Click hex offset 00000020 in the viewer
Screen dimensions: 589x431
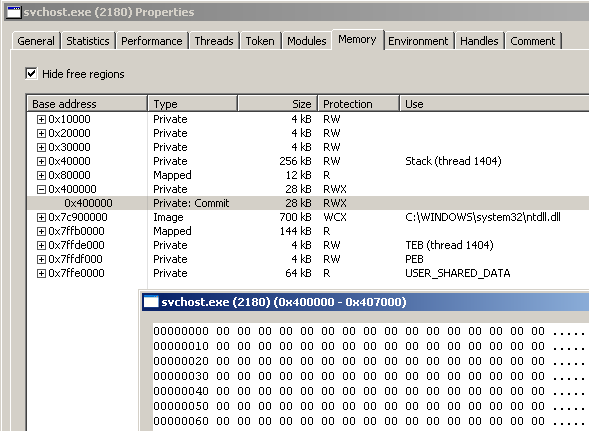click(181, 361)
